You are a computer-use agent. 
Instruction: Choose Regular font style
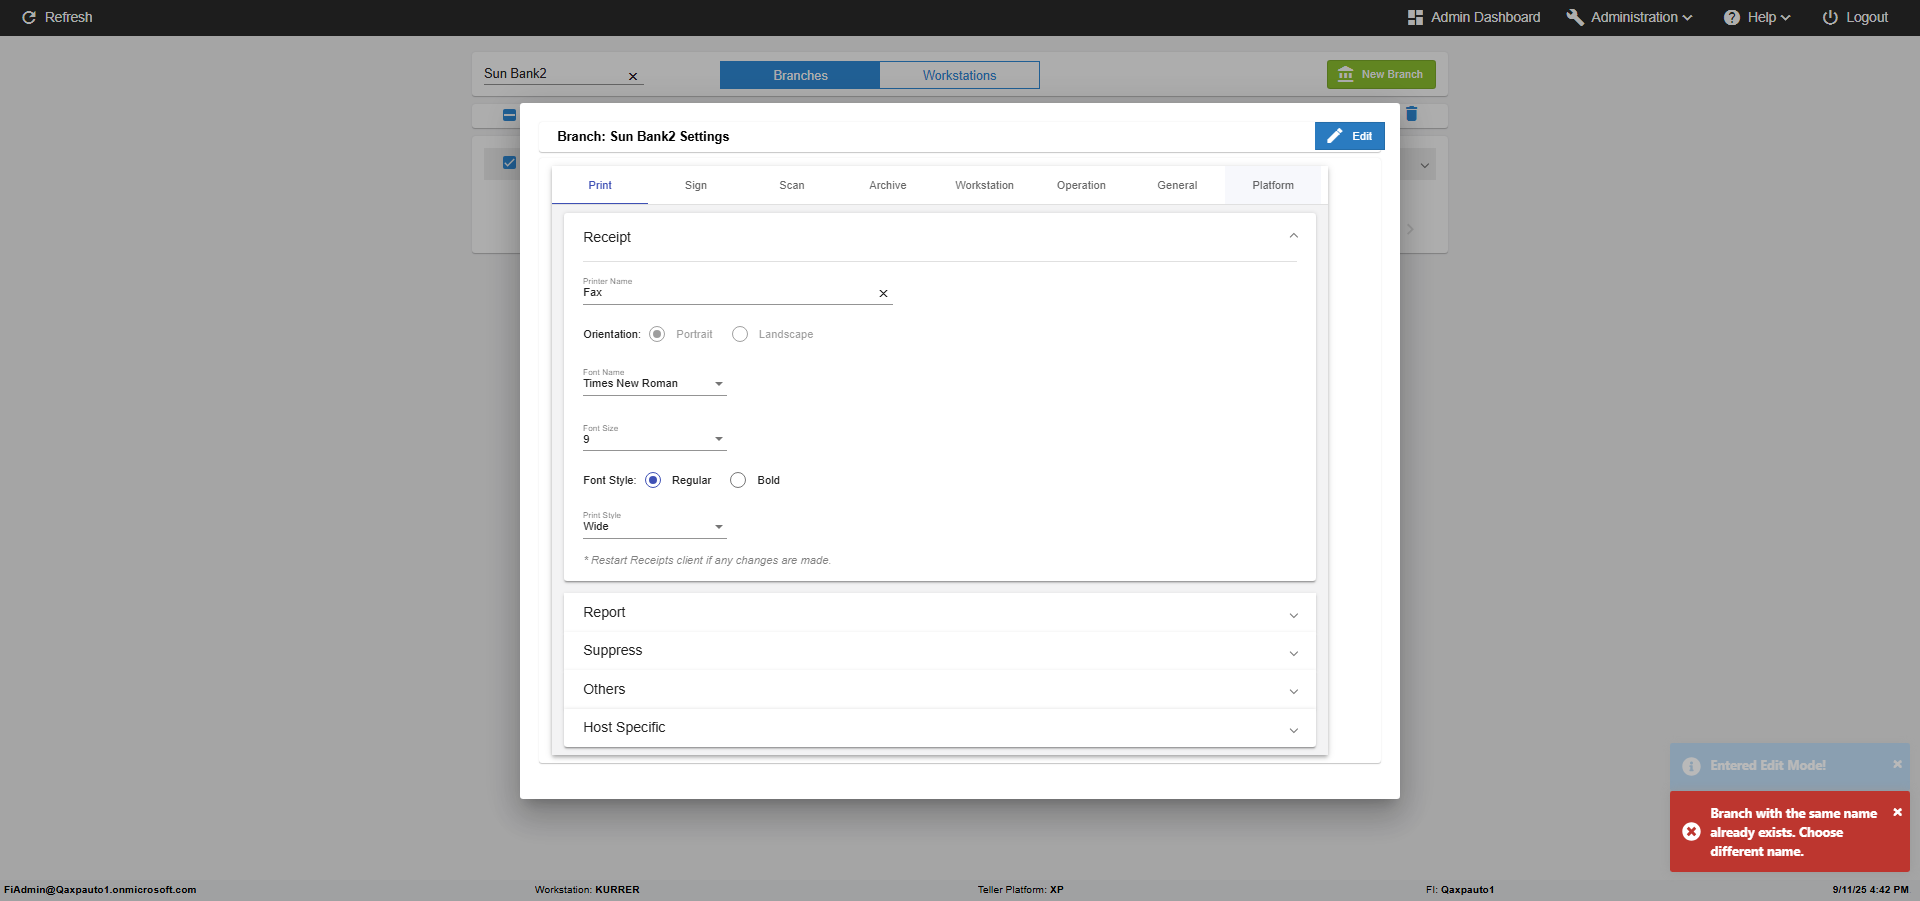coord(653,480)
